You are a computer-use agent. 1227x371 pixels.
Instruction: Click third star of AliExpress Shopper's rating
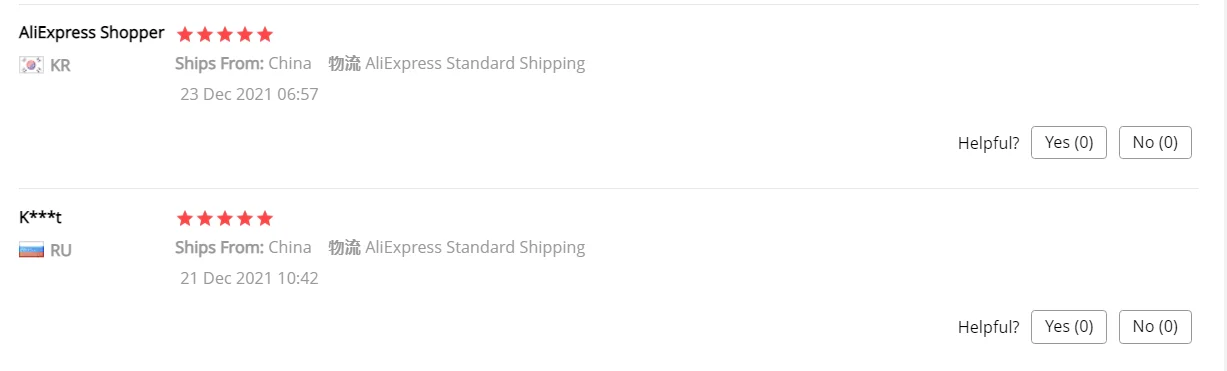pyautogui.click(x=225, y=34)
